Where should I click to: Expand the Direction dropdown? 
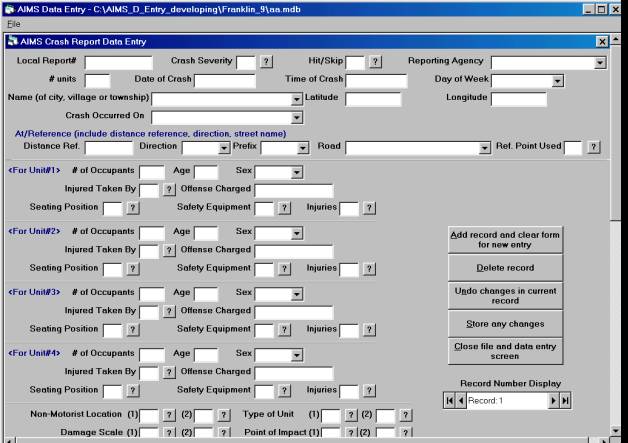point(224,148)
